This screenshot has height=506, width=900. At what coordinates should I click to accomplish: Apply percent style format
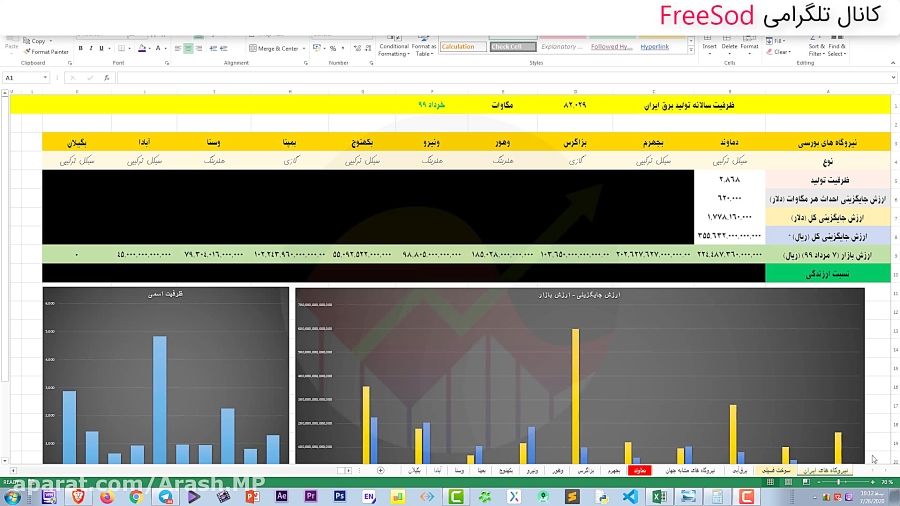point(332,49)
